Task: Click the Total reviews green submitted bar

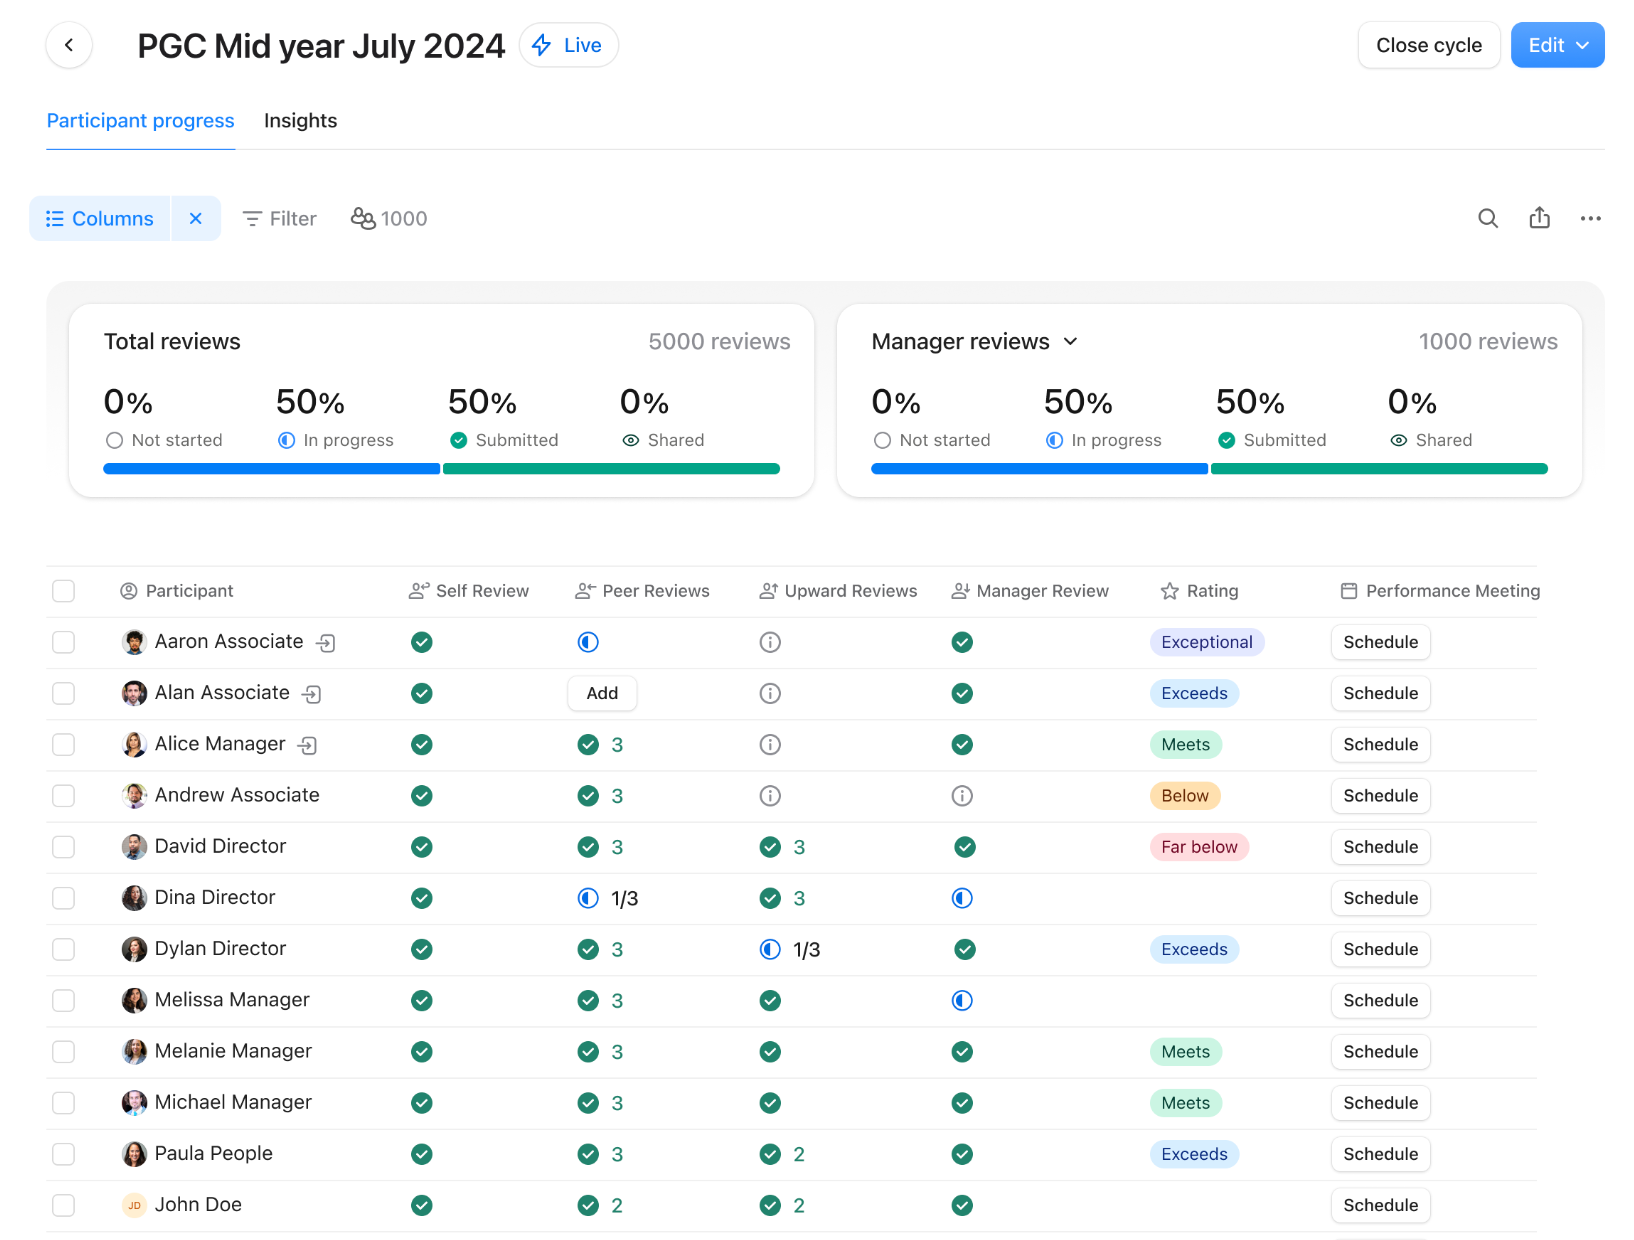Action: pos(611,469)
